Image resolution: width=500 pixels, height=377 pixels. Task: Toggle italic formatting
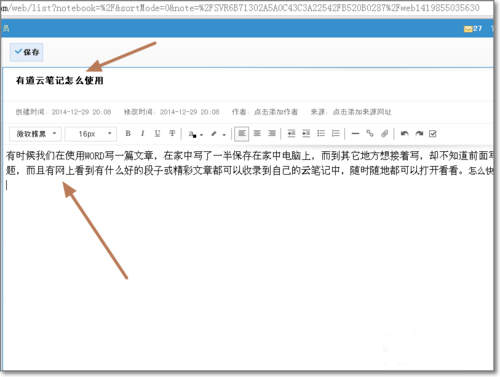pos(142,134)
